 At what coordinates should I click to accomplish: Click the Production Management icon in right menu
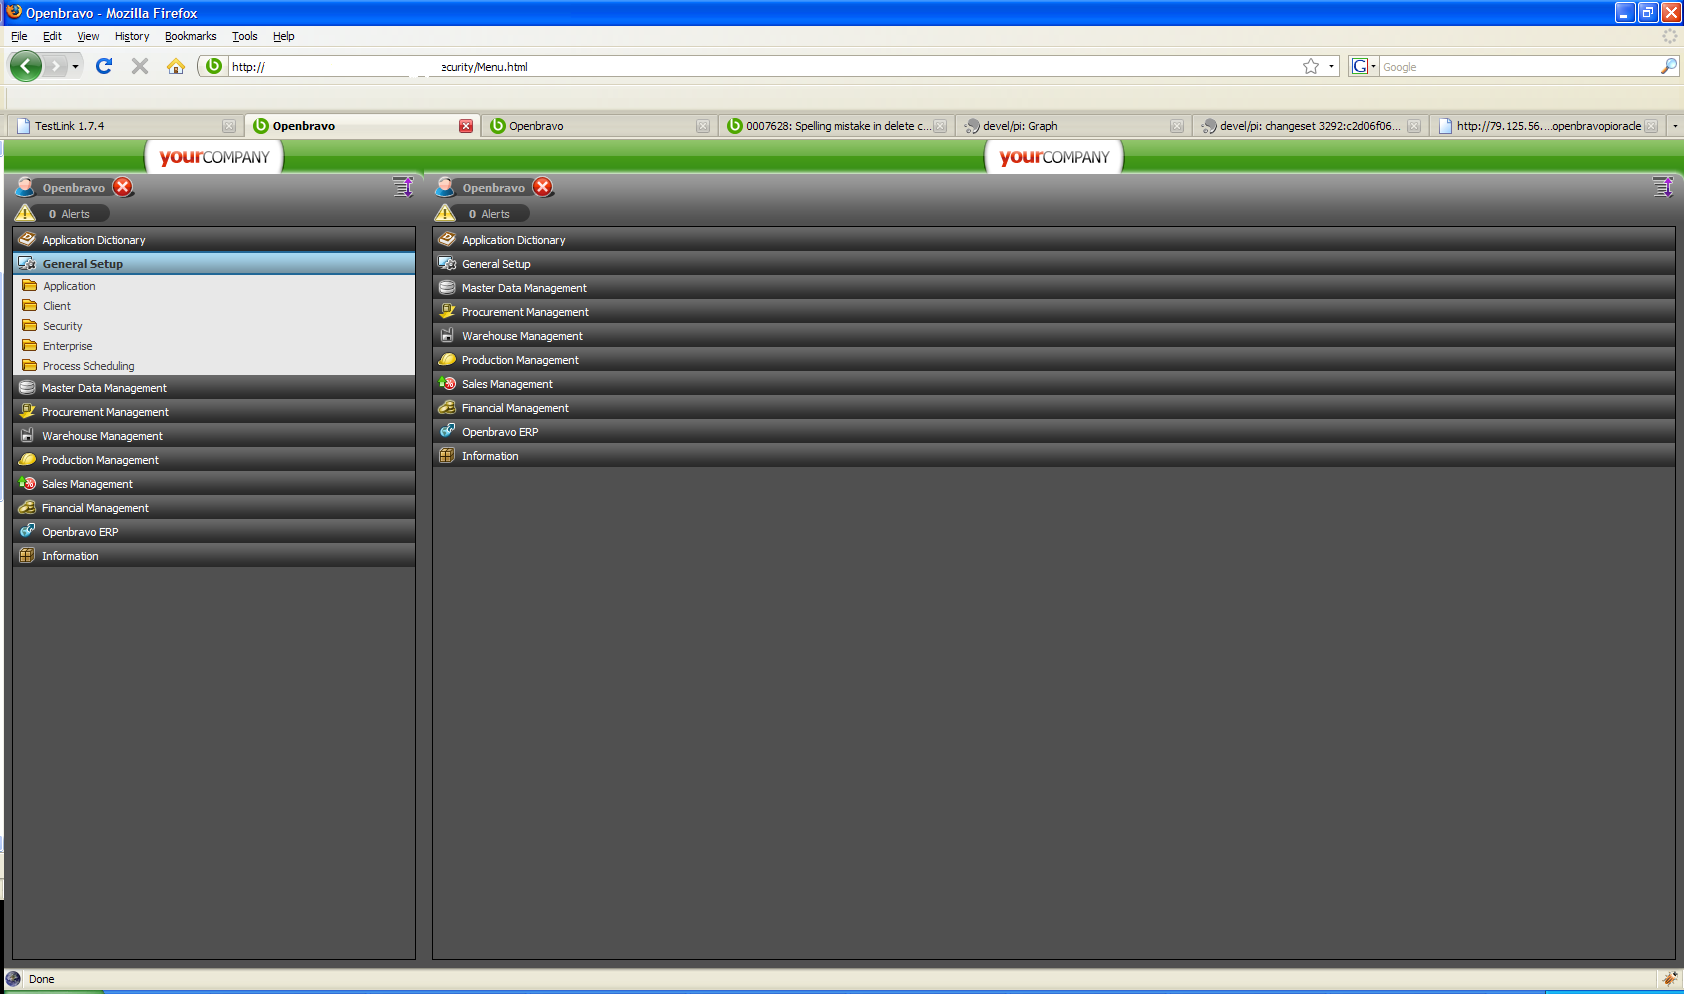coord(447,359)
